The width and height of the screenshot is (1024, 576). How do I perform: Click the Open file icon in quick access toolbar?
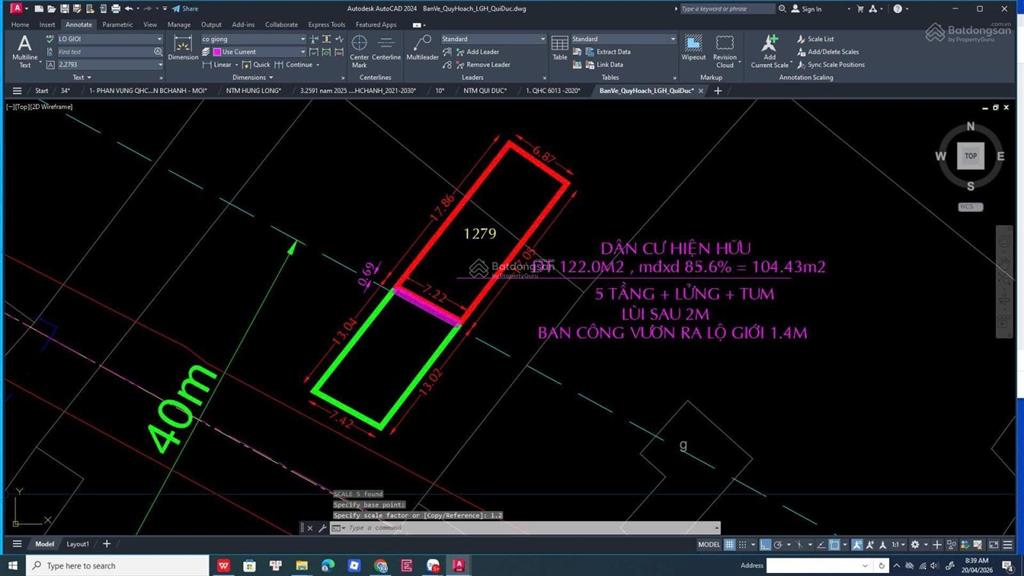tap(52, 8)
